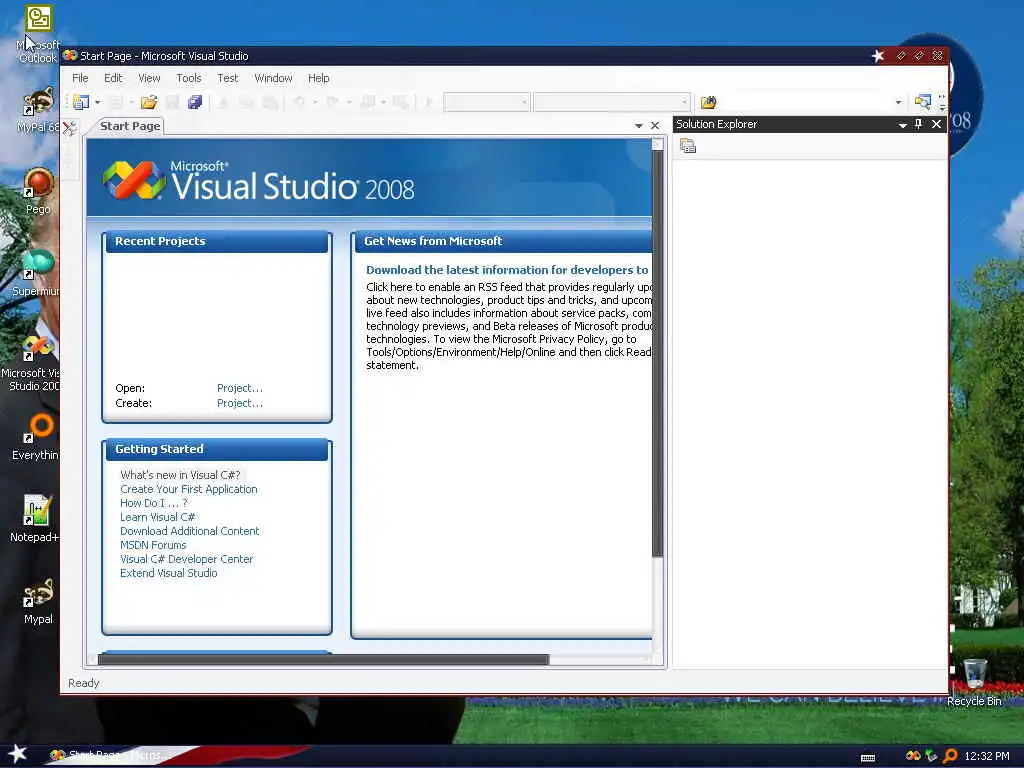Open the Solution Configurations combo box
Viewport: 1024px width, 768px height.
[x=487, y=102]
